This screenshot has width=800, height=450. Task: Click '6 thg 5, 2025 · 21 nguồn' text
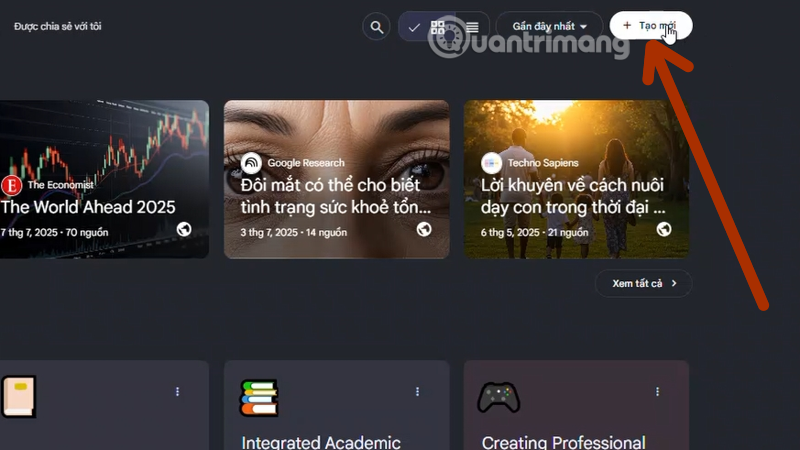[534, 233]
